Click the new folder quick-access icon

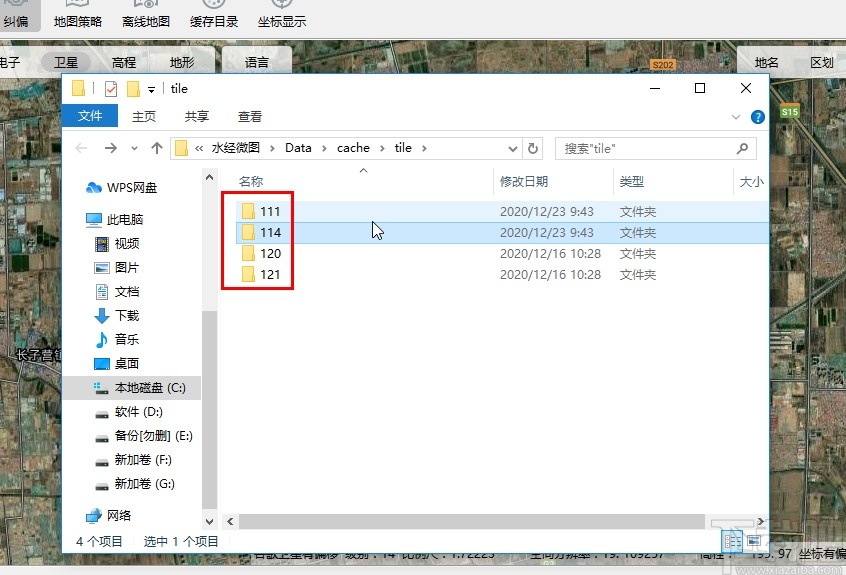tap(133, 88)
